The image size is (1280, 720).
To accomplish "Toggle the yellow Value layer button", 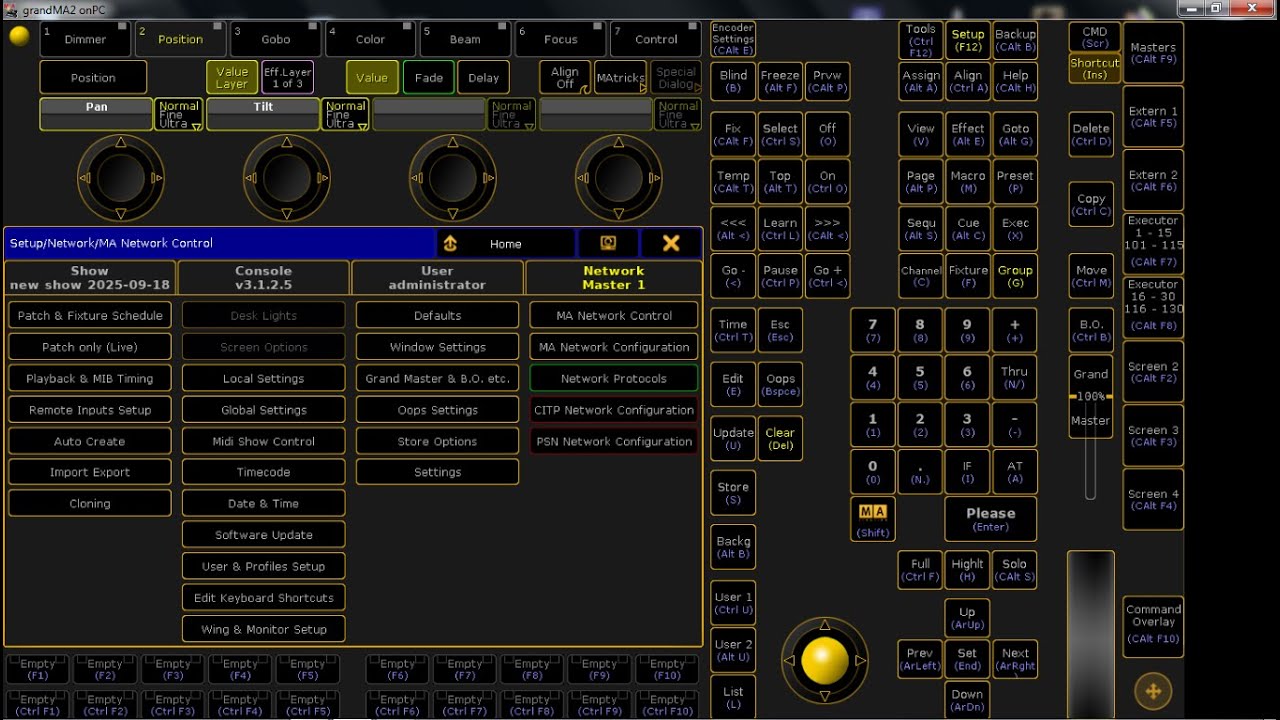I will (x=372, y=78).
